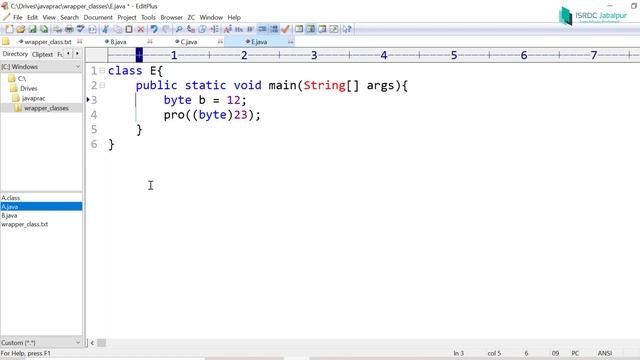
Task: Redo the last undone edit
Action: pos(166,29)
